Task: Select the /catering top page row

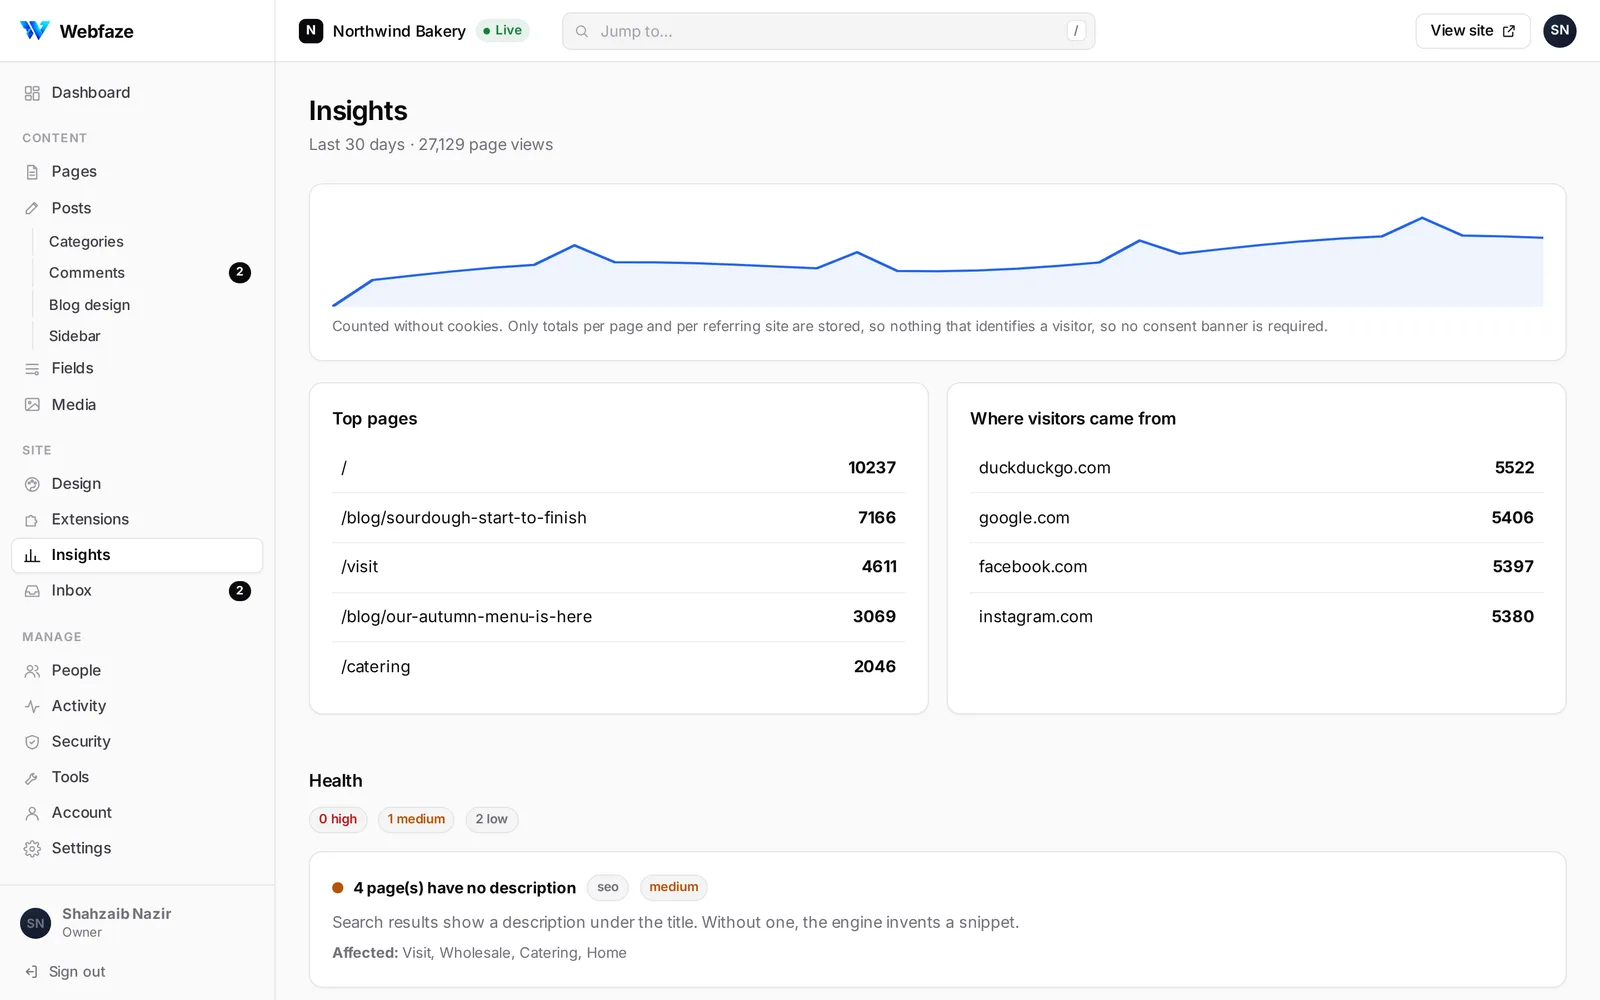Action: [x=618, y=667]
